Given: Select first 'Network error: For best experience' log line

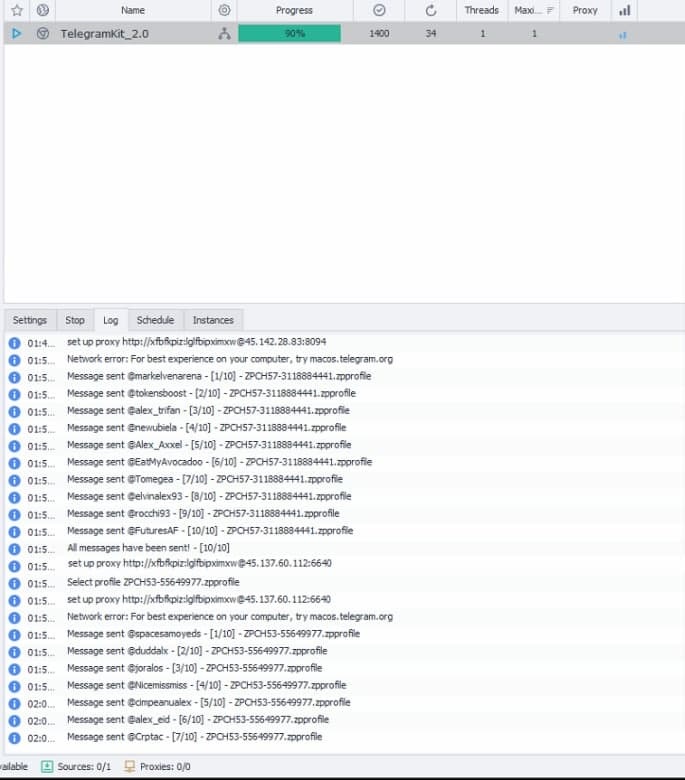Looking at the screenshot, I should click(x=230, y=359).
